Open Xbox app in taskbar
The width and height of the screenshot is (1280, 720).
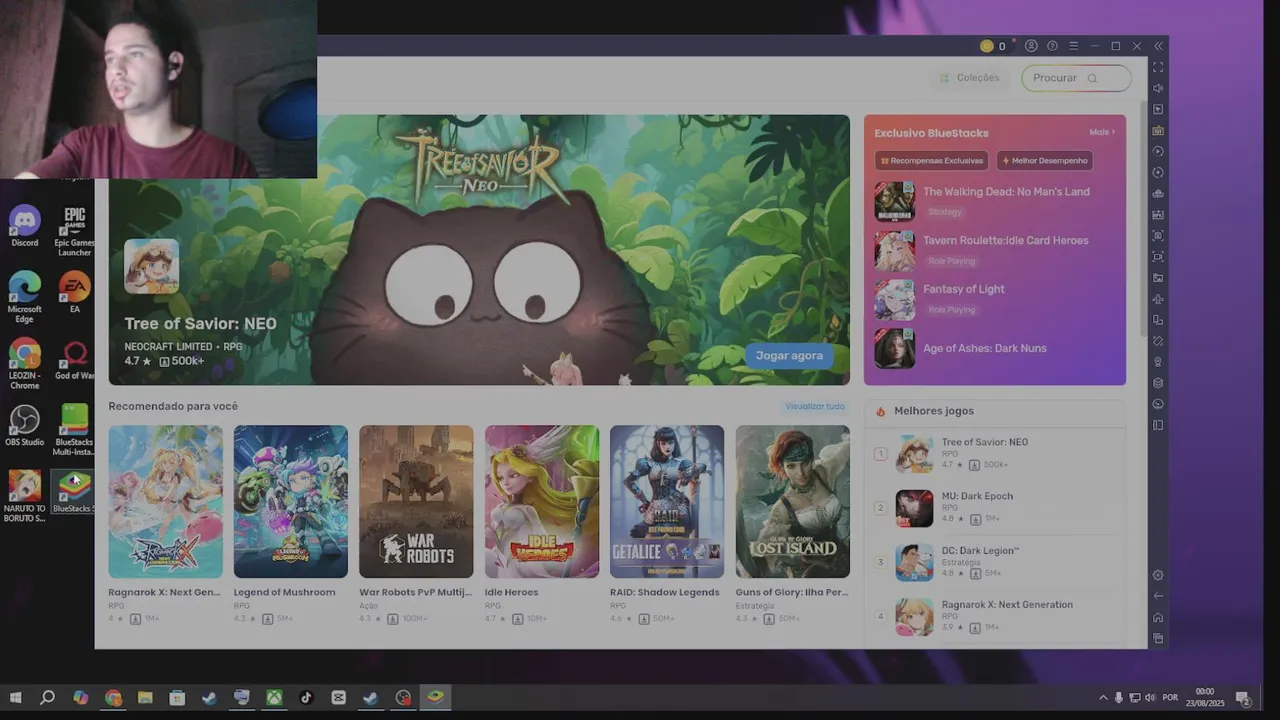pos(274,698)
